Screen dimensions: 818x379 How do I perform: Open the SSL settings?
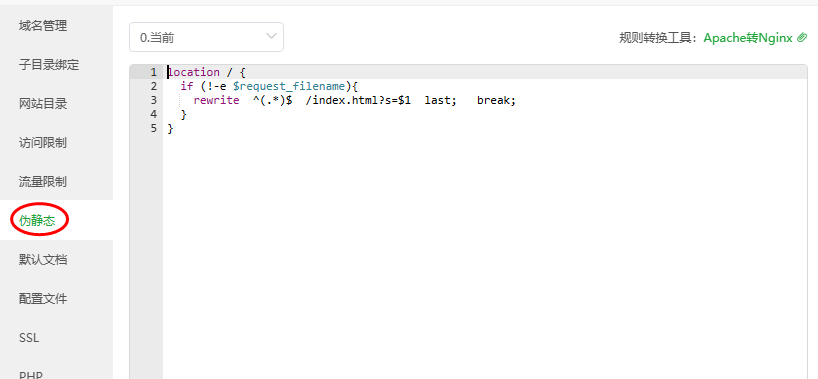coord(29,338)
